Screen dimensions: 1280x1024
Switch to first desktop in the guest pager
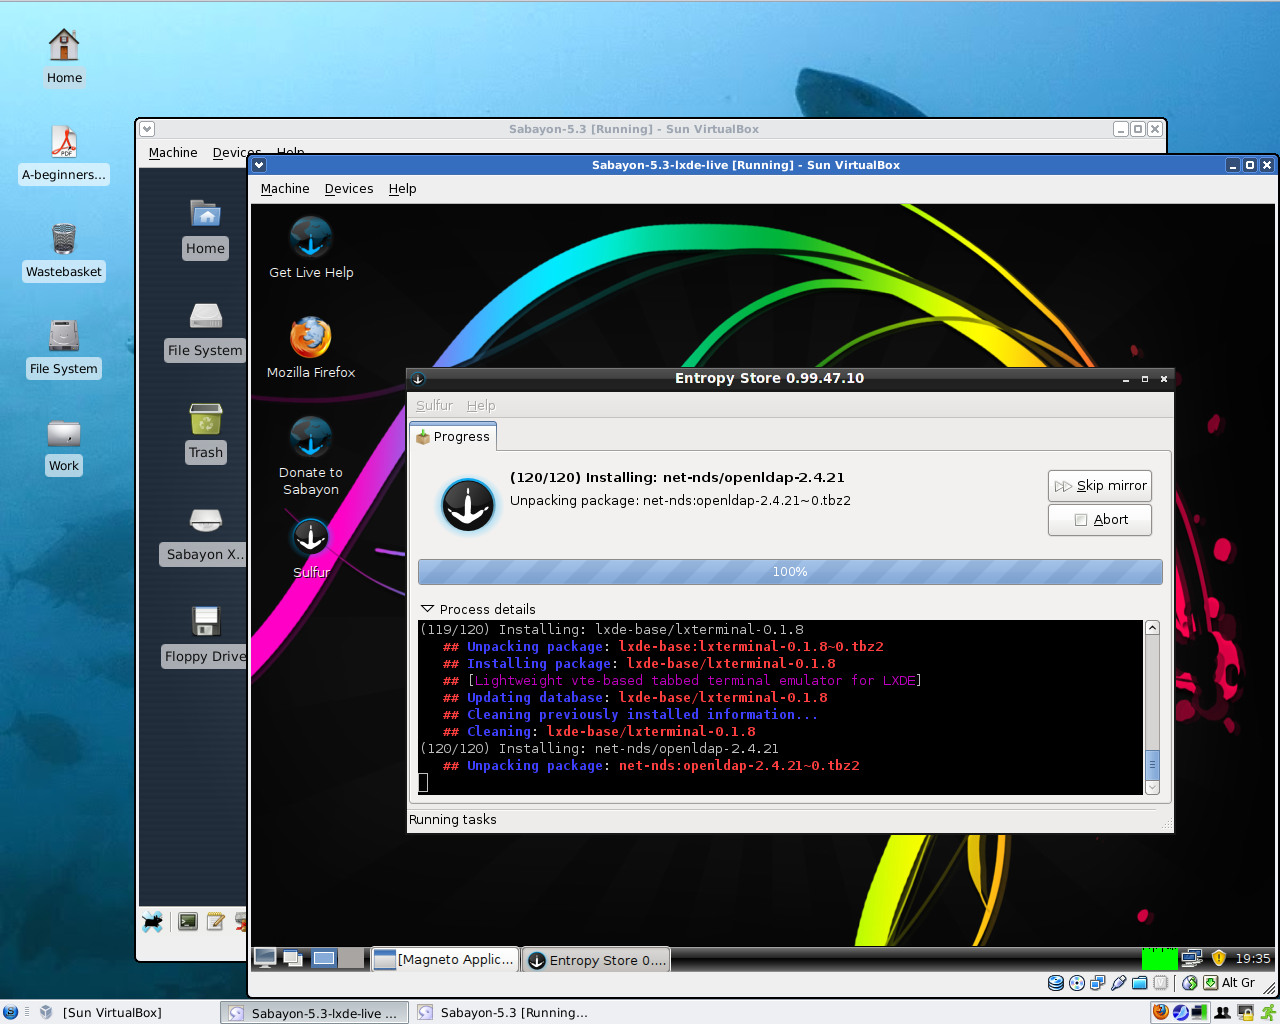[x=324, y=959]
